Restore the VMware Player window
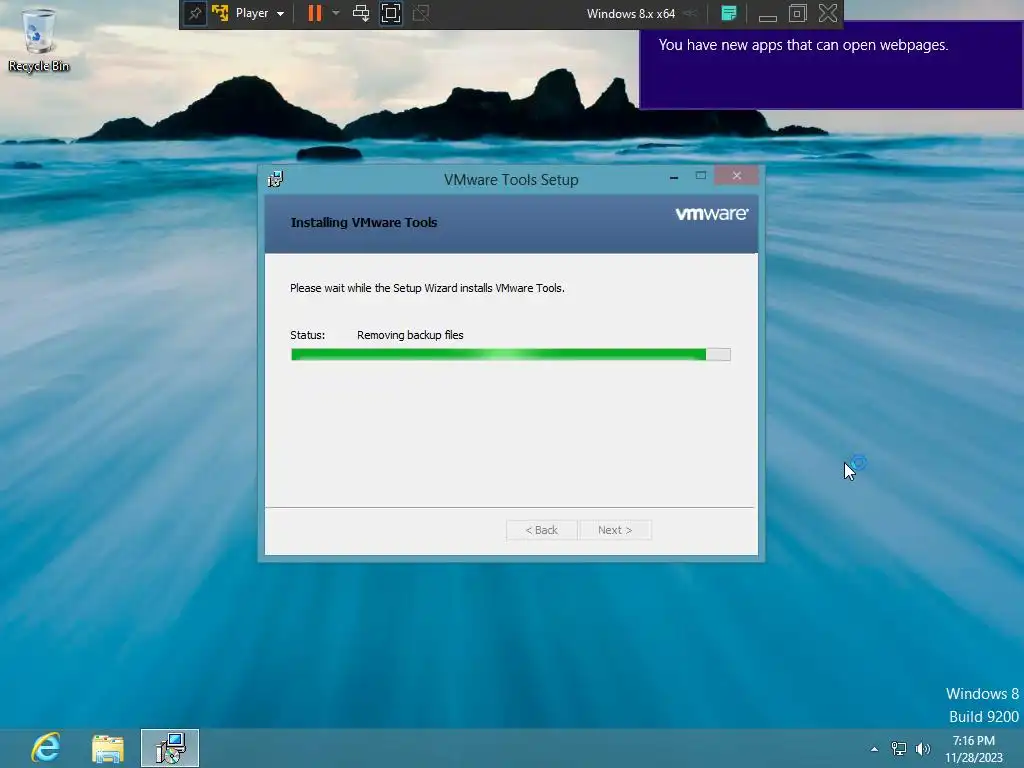 point(797,13)
